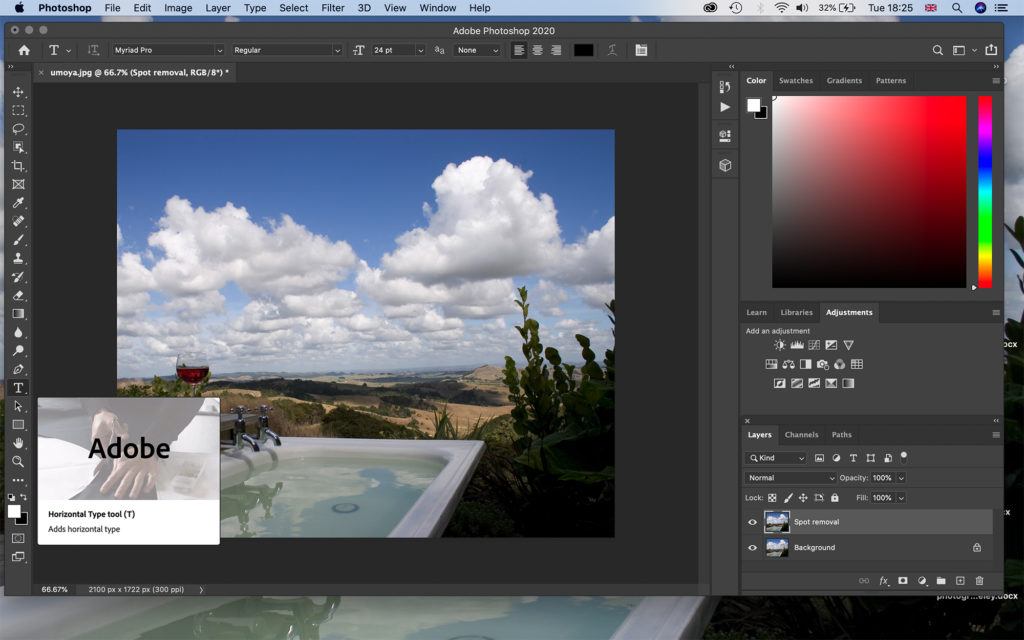Image resolution: width=1024 pixels, height=640 pixels.
Task: Open the Filter menu
Action: point(333,8)
